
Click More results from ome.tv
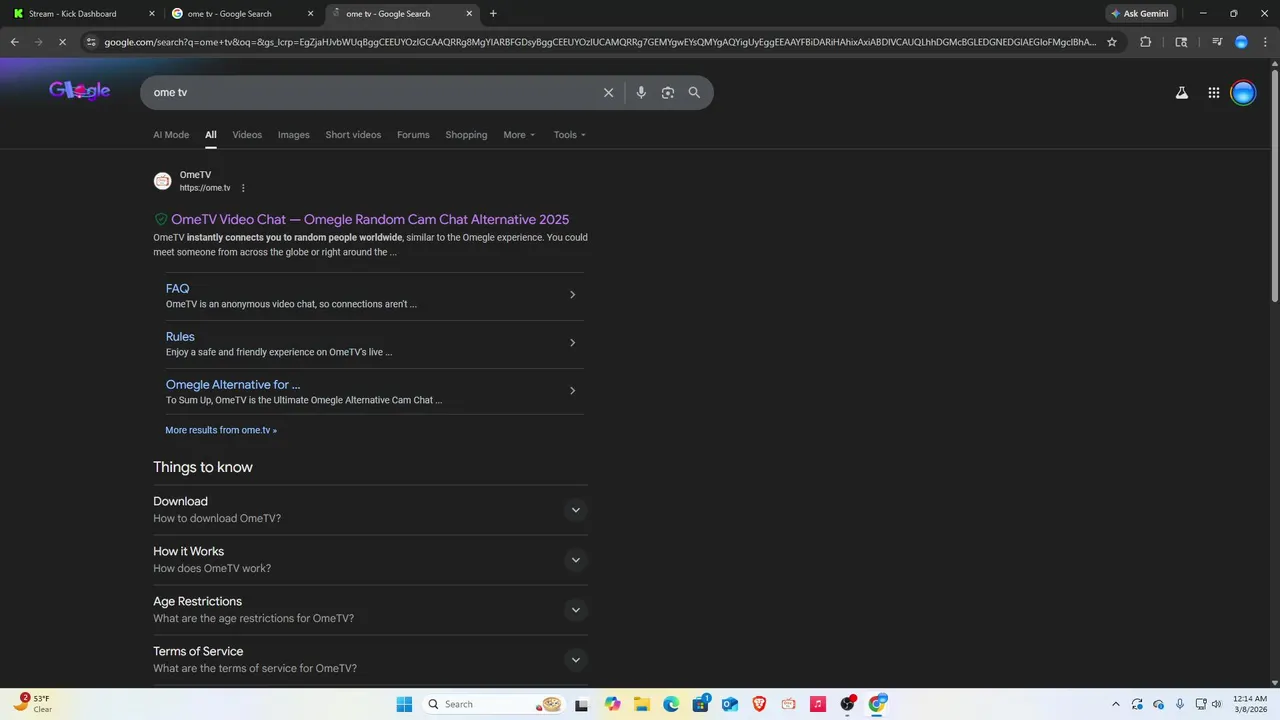click(x=221, y=430)
